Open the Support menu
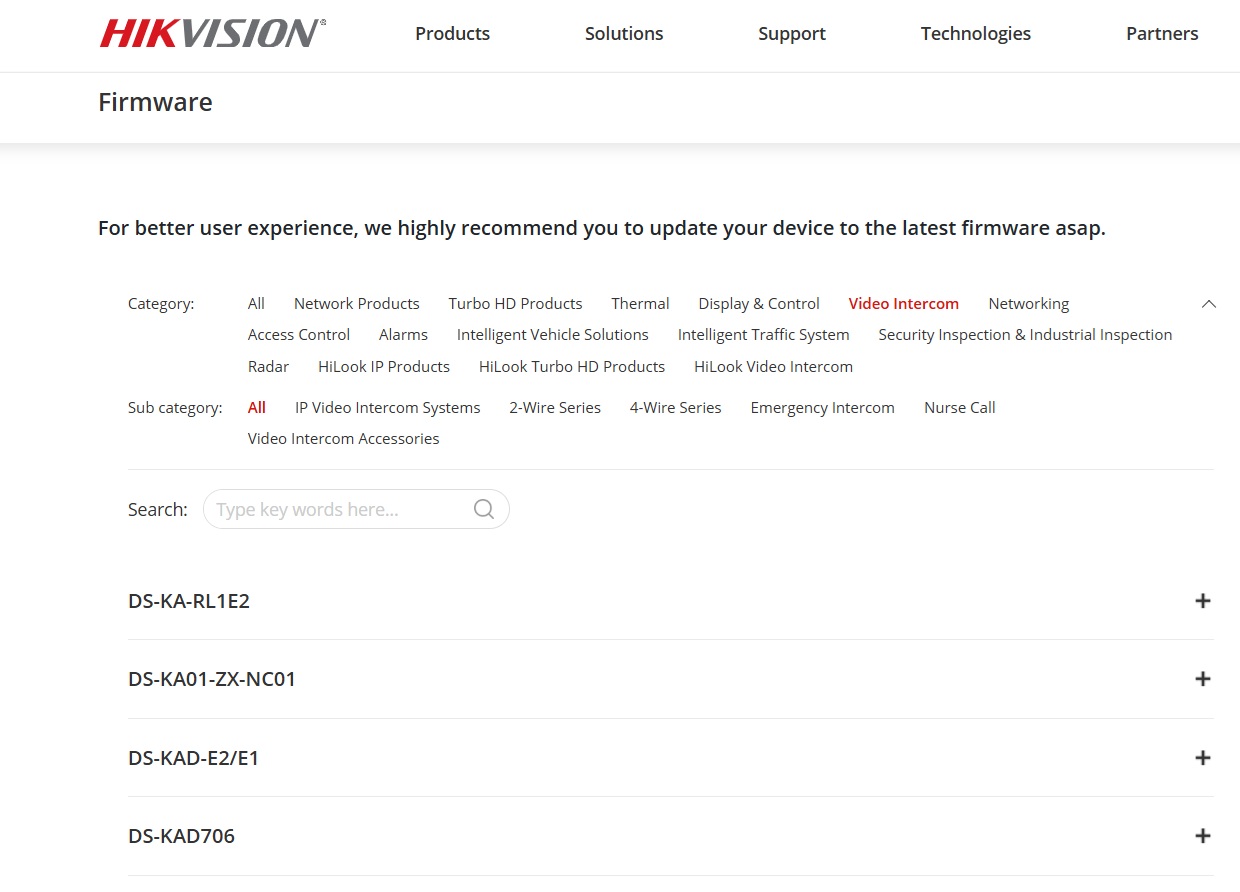Viewport: 1240px width, 892px height. [x=792, y=34]
